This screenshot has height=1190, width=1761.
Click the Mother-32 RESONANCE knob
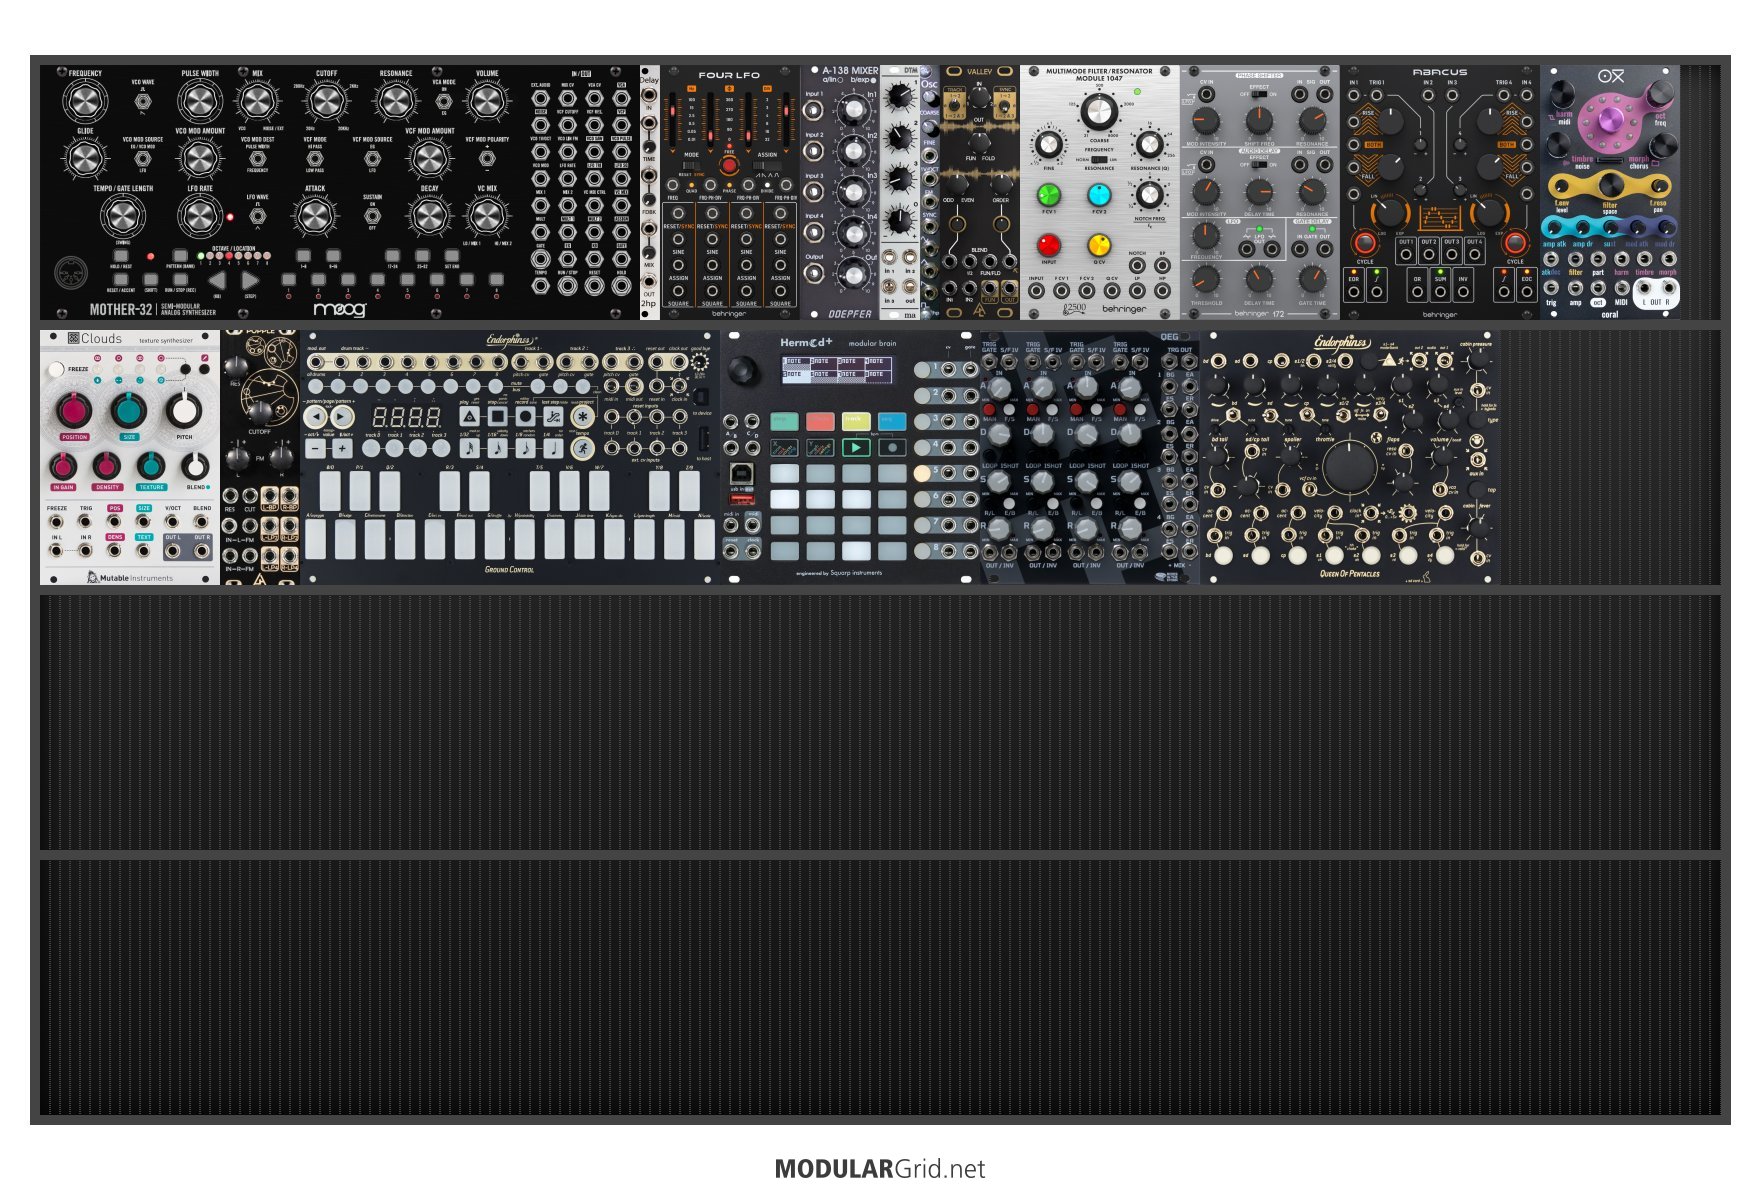point(395,101)
